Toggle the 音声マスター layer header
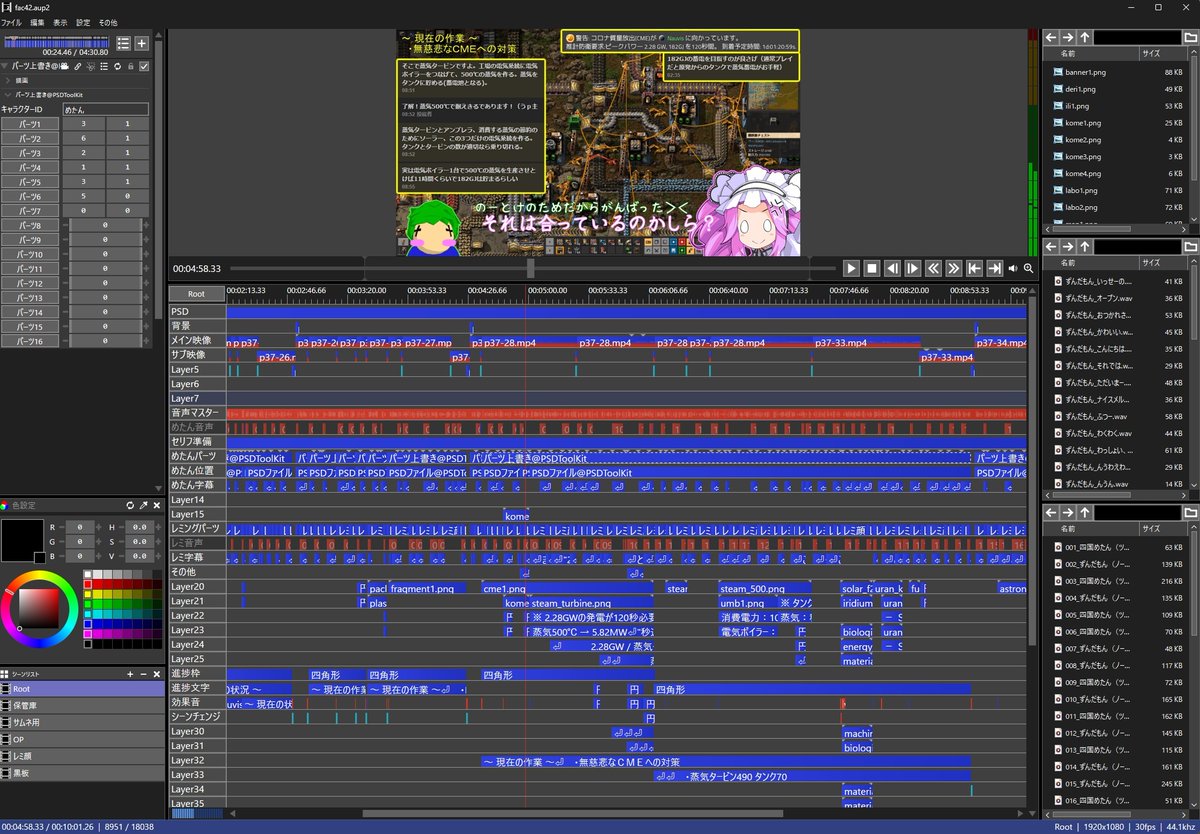Viewport: 1200px width, 834px height. coord(196,413)
